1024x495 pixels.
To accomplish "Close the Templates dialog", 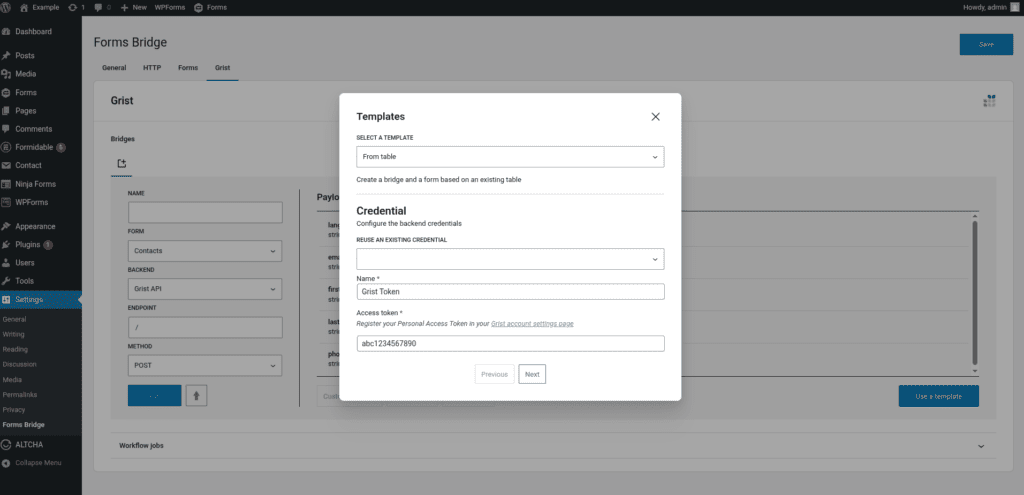I will click(x=656, y=117).
